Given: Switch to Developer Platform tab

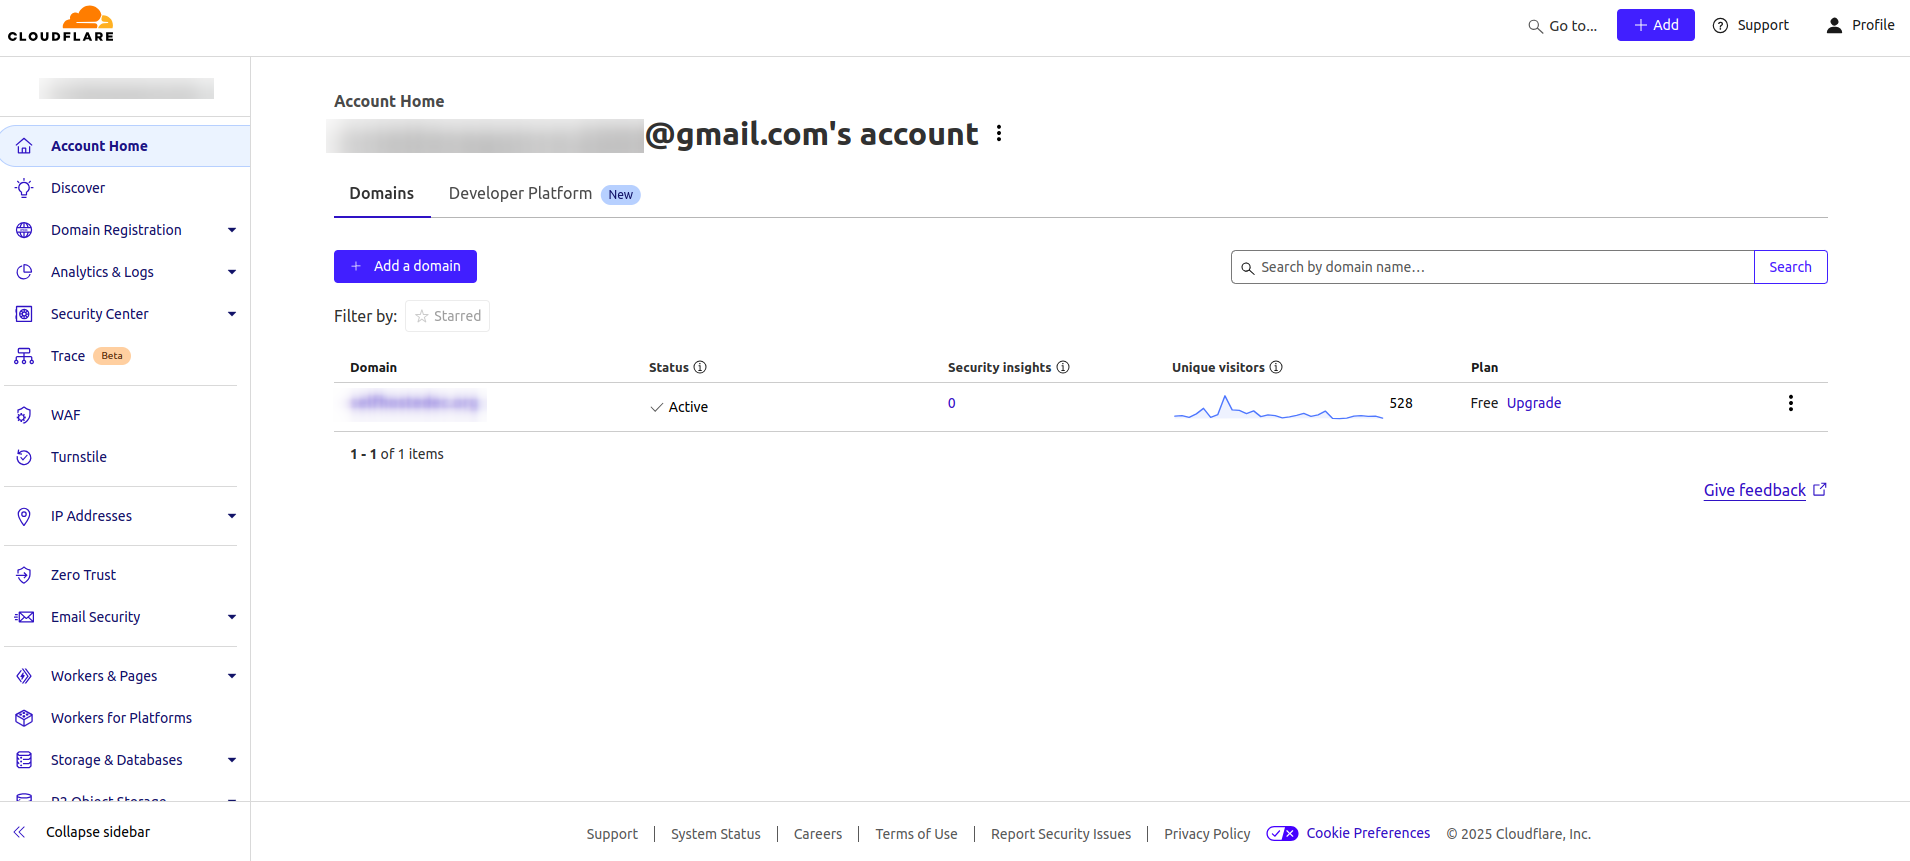Looking at the screenshot, I should click(x=544, y=193).
